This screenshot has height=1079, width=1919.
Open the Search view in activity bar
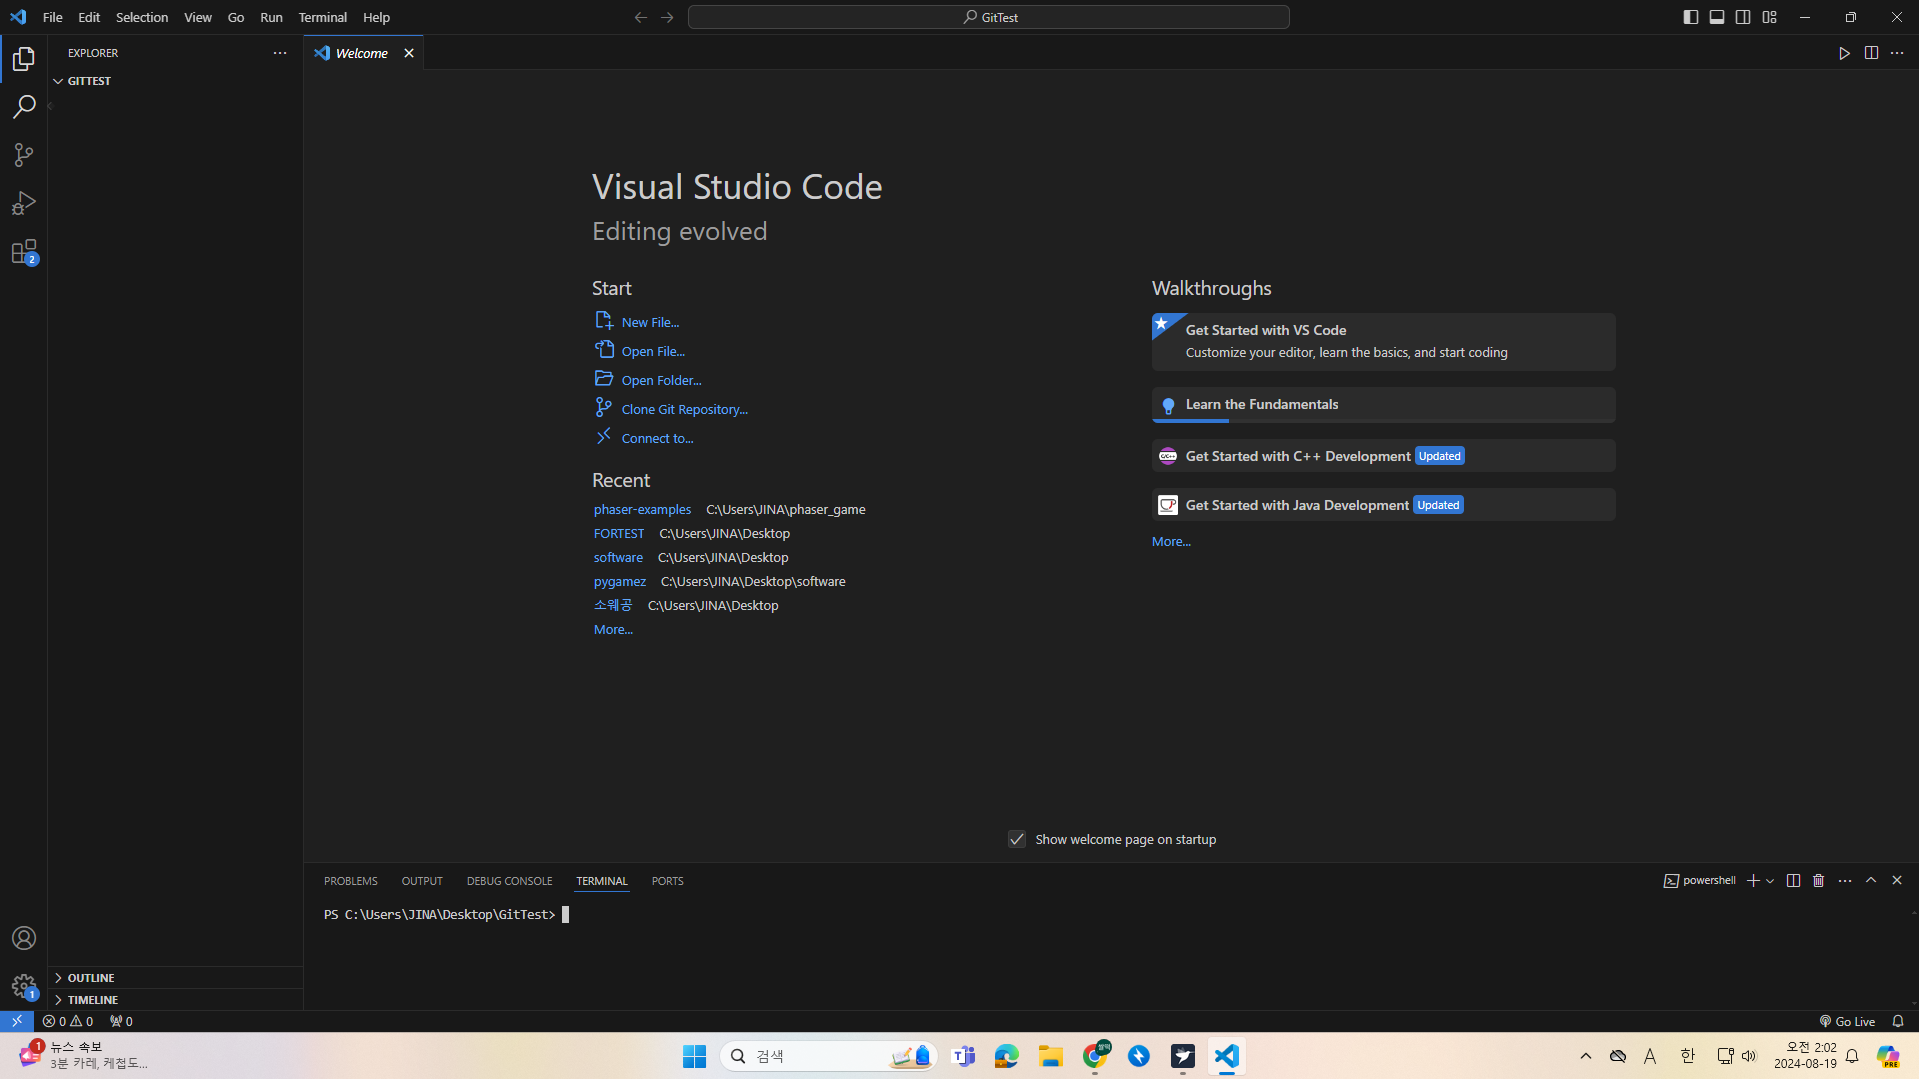[x=24, y=107]
